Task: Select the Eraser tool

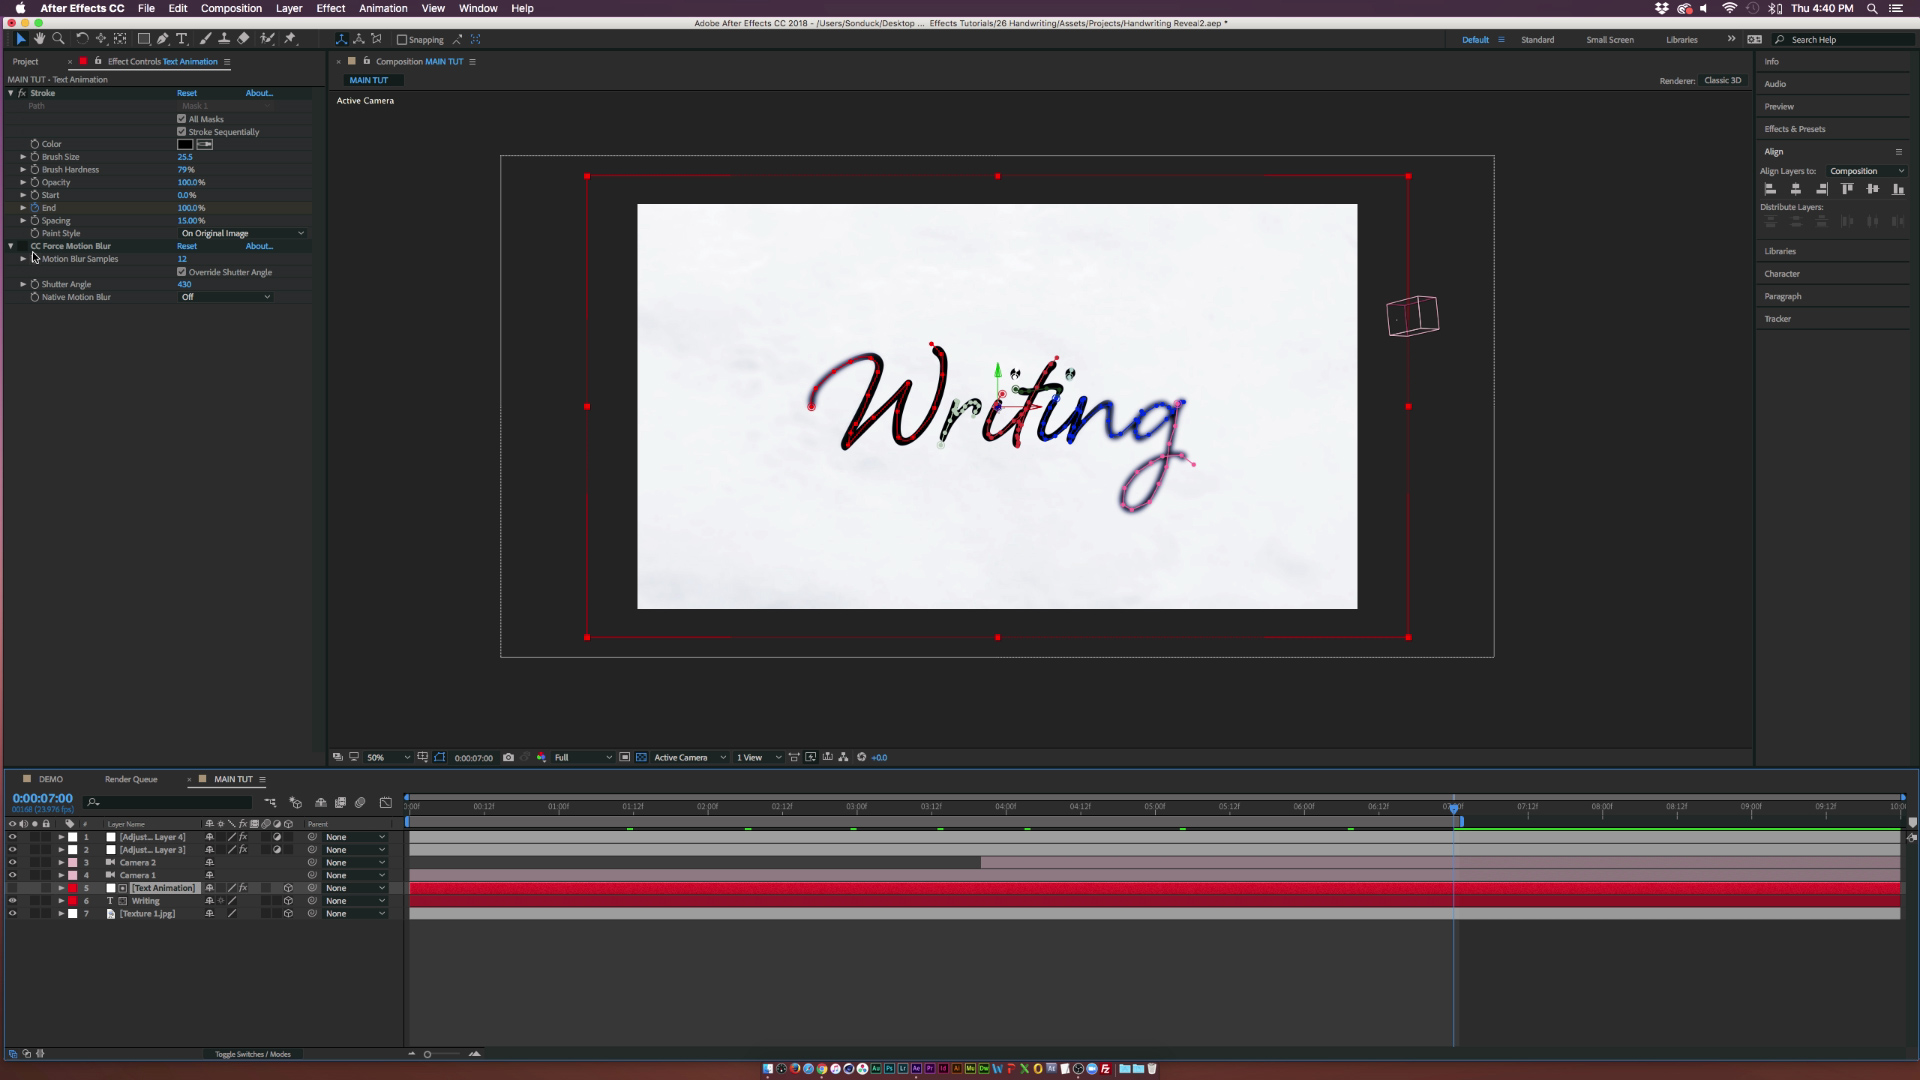Action: tap(243, 39)
